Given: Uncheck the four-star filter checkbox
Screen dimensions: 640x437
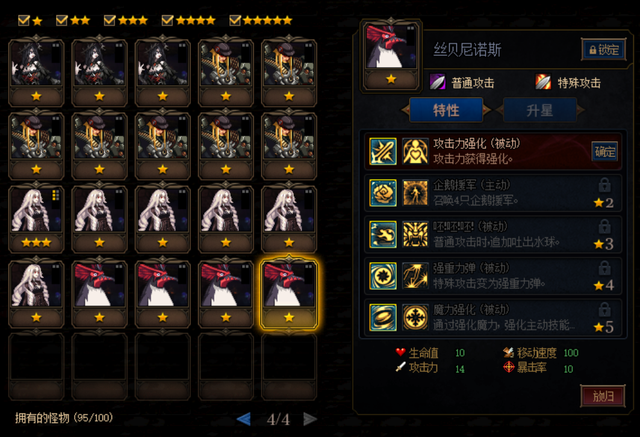Looking at the screenshot, I should click(x=167, y=20).
